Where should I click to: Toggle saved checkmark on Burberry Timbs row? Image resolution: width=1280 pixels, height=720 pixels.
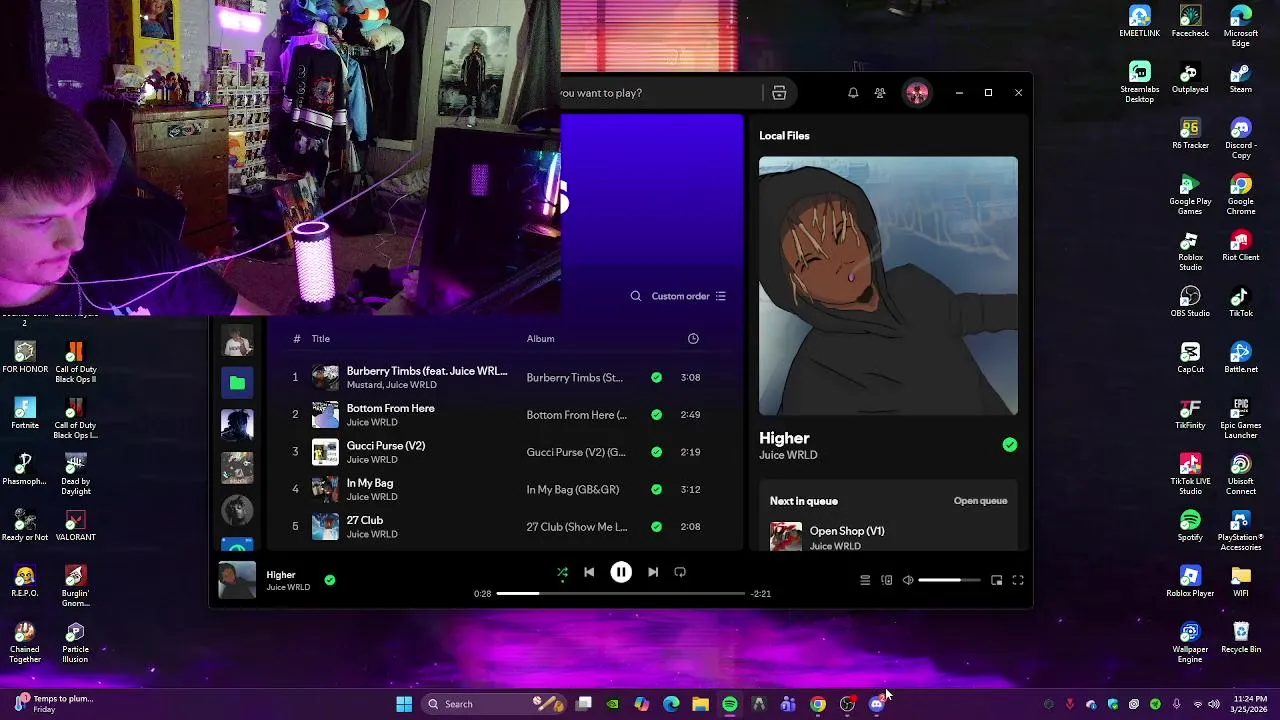tap(656, 378)
